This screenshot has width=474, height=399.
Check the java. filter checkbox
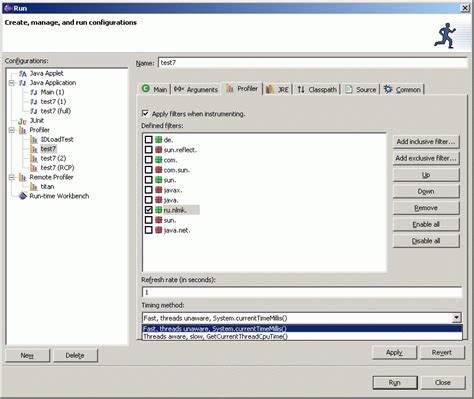pos(149,200)
